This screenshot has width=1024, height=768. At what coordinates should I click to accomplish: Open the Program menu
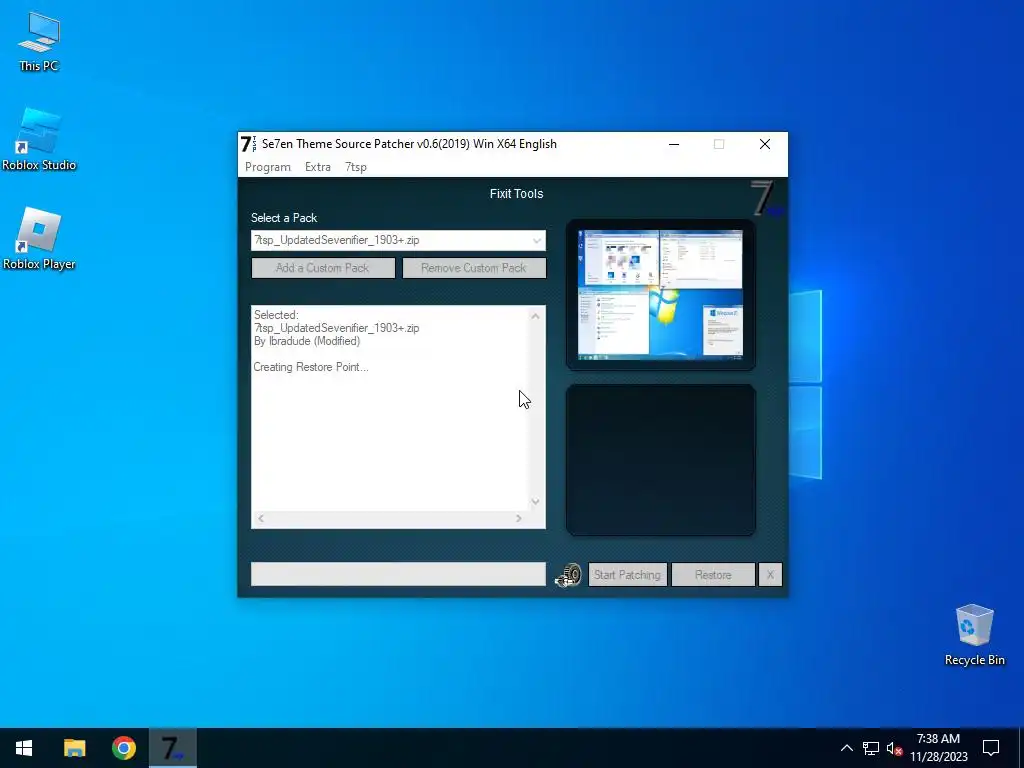pyautogui.click(x=268, y=167)
